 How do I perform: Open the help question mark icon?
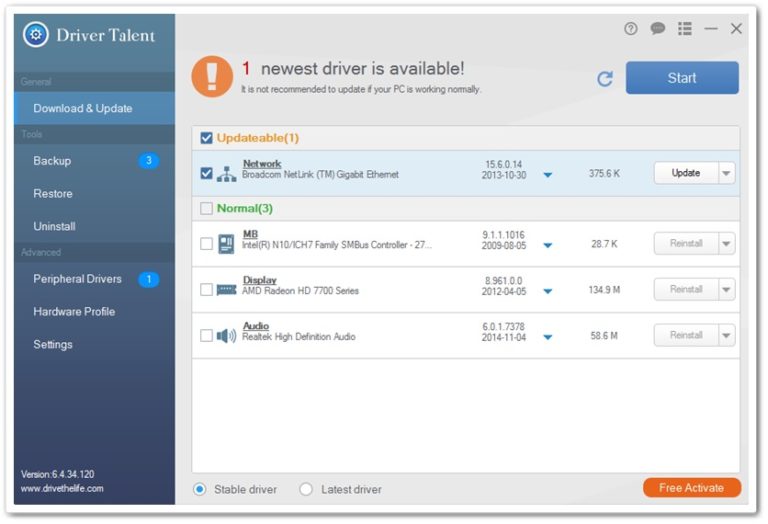(x=631, y=29)
